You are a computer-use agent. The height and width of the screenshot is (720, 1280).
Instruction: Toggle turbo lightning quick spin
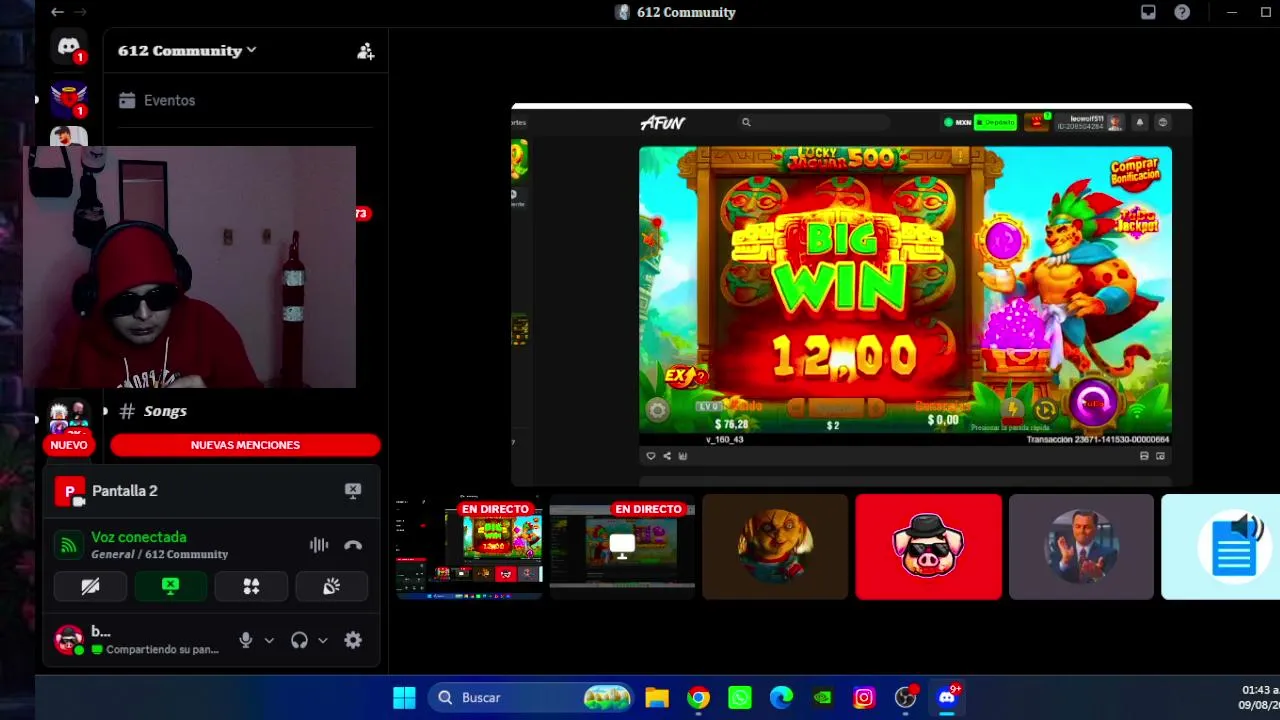[x=1012, y=408]
